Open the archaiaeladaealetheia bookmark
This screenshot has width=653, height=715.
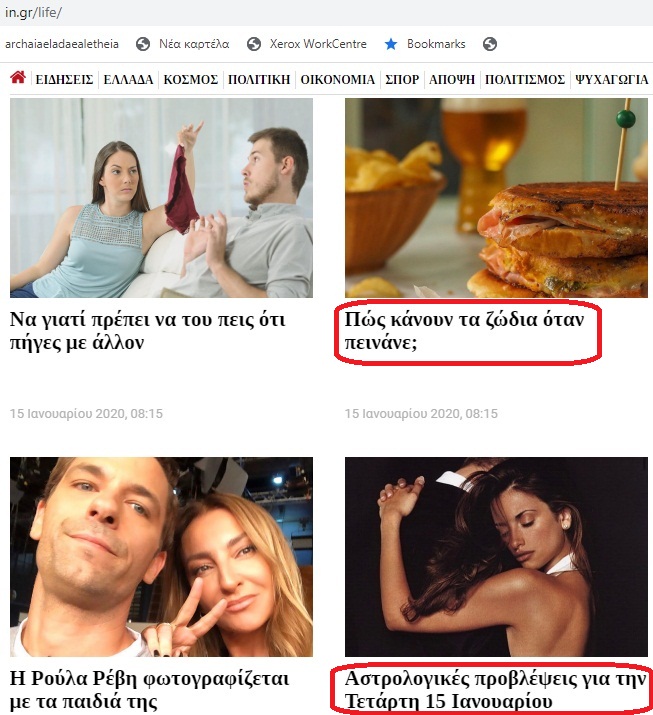(62, 44)
